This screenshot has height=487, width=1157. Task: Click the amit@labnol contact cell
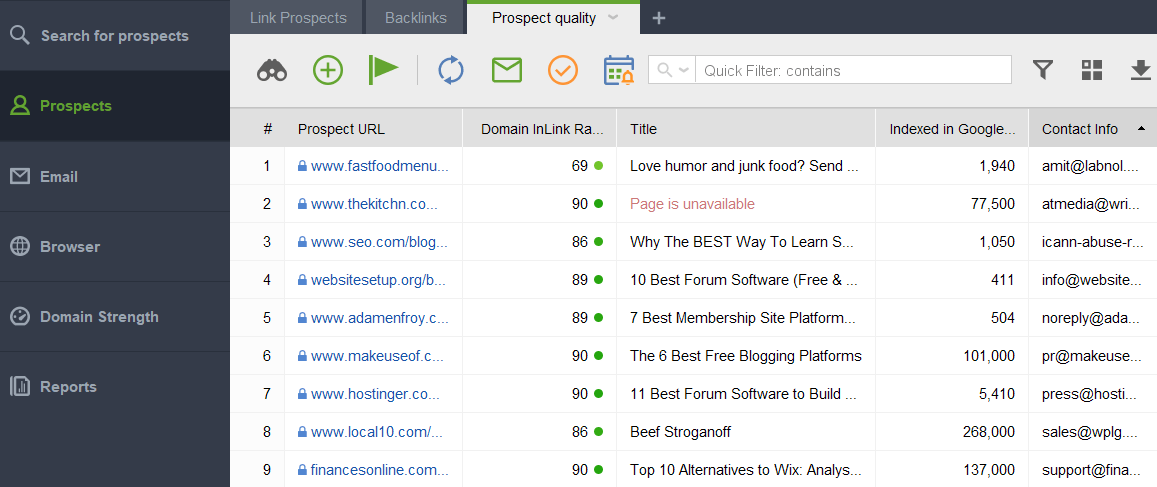[x=1093, y=166]
